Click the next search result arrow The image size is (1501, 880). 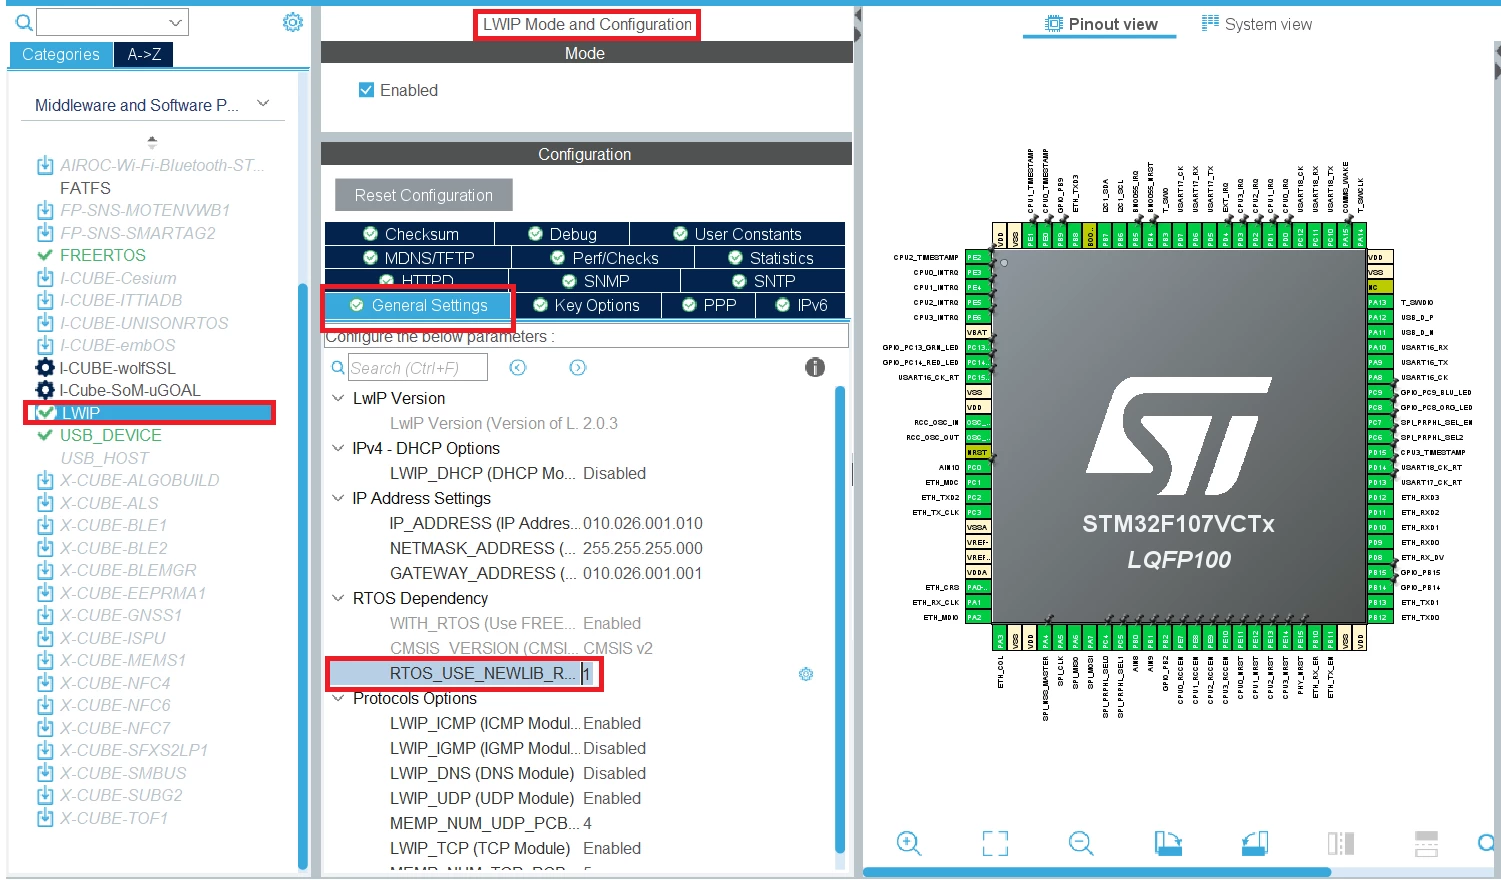pos(578,368)
